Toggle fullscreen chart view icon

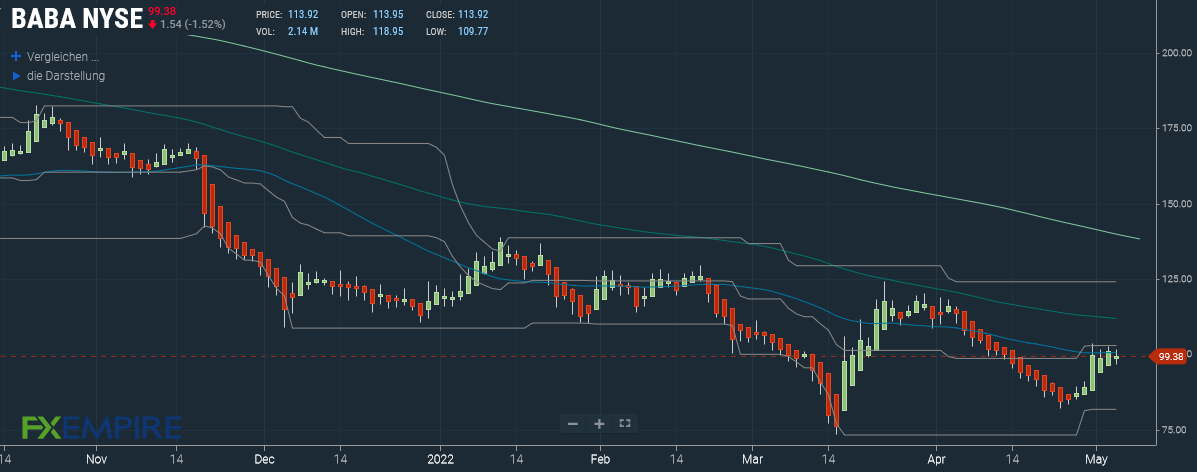(x=624, y=423)
